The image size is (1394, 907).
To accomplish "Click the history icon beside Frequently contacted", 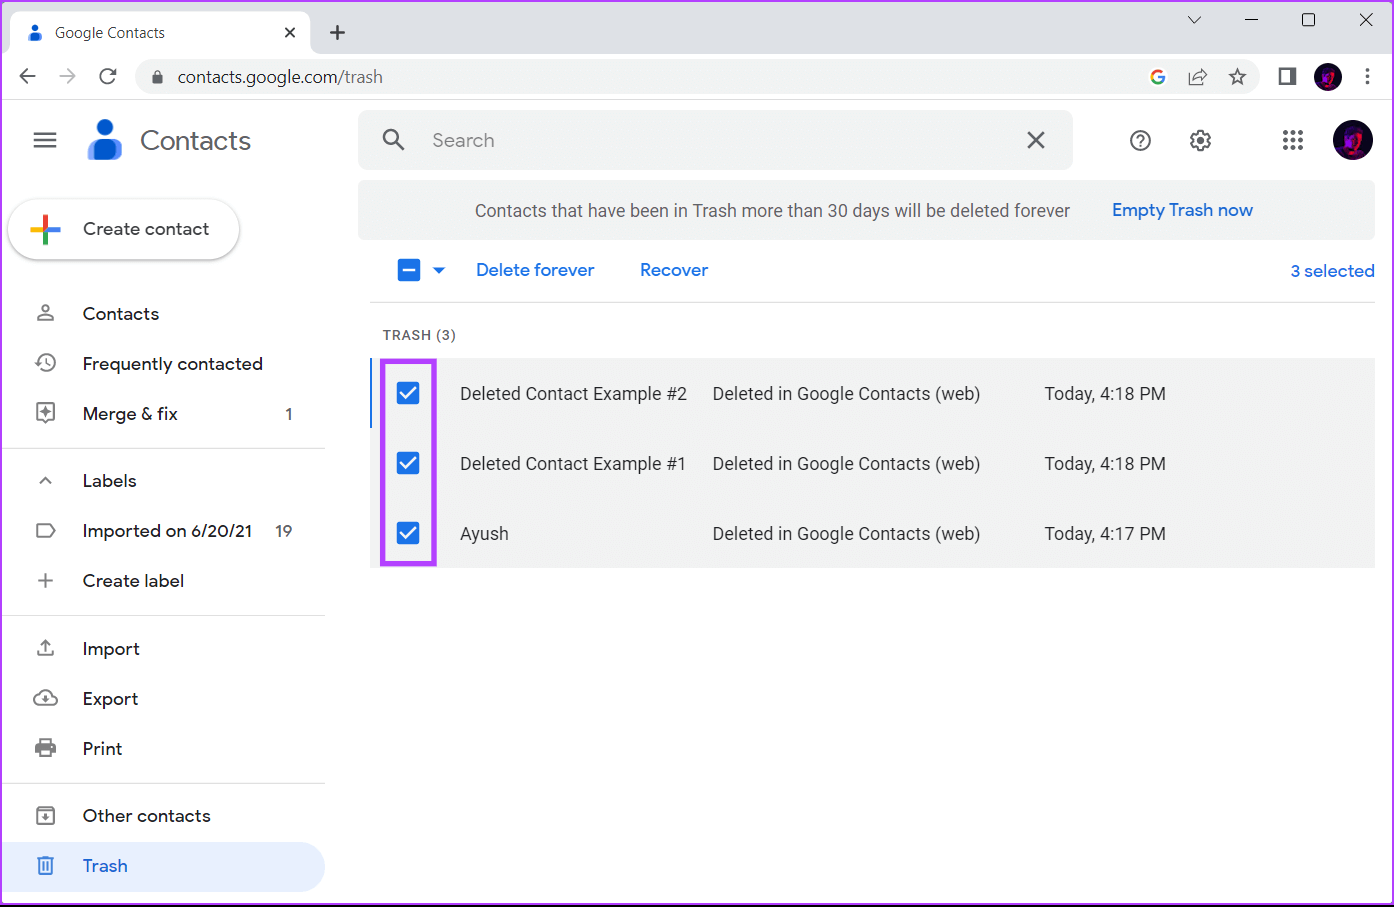I will point(45,363).
